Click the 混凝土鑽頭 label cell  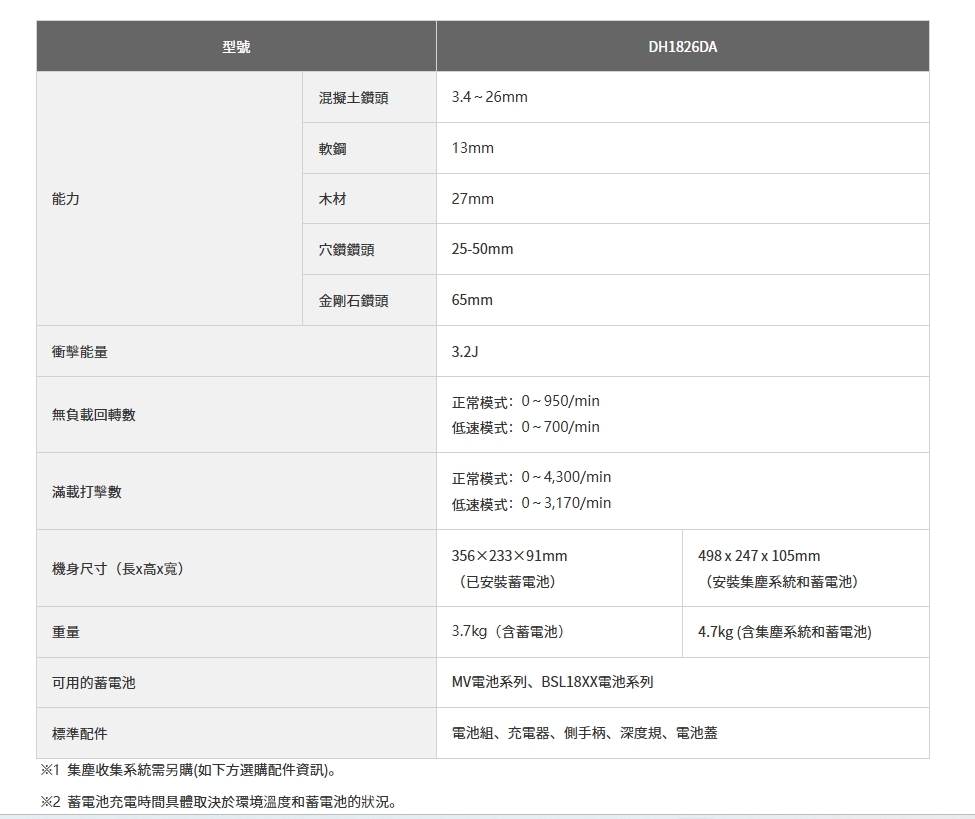[353, 97]
